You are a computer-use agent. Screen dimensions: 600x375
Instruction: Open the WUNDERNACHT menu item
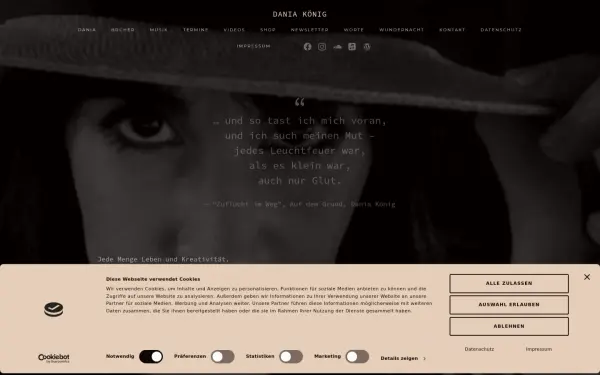401,30
